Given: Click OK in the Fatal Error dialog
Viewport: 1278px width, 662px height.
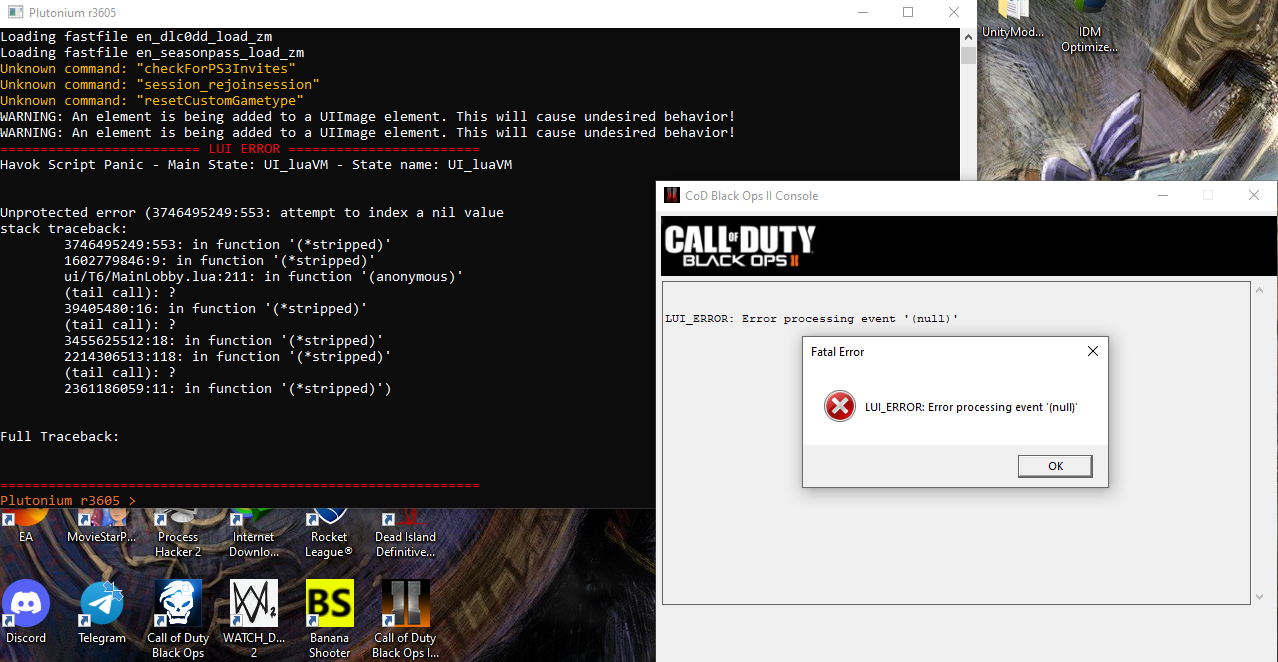Looking at the screenshot, I should tap(1055, 466).
